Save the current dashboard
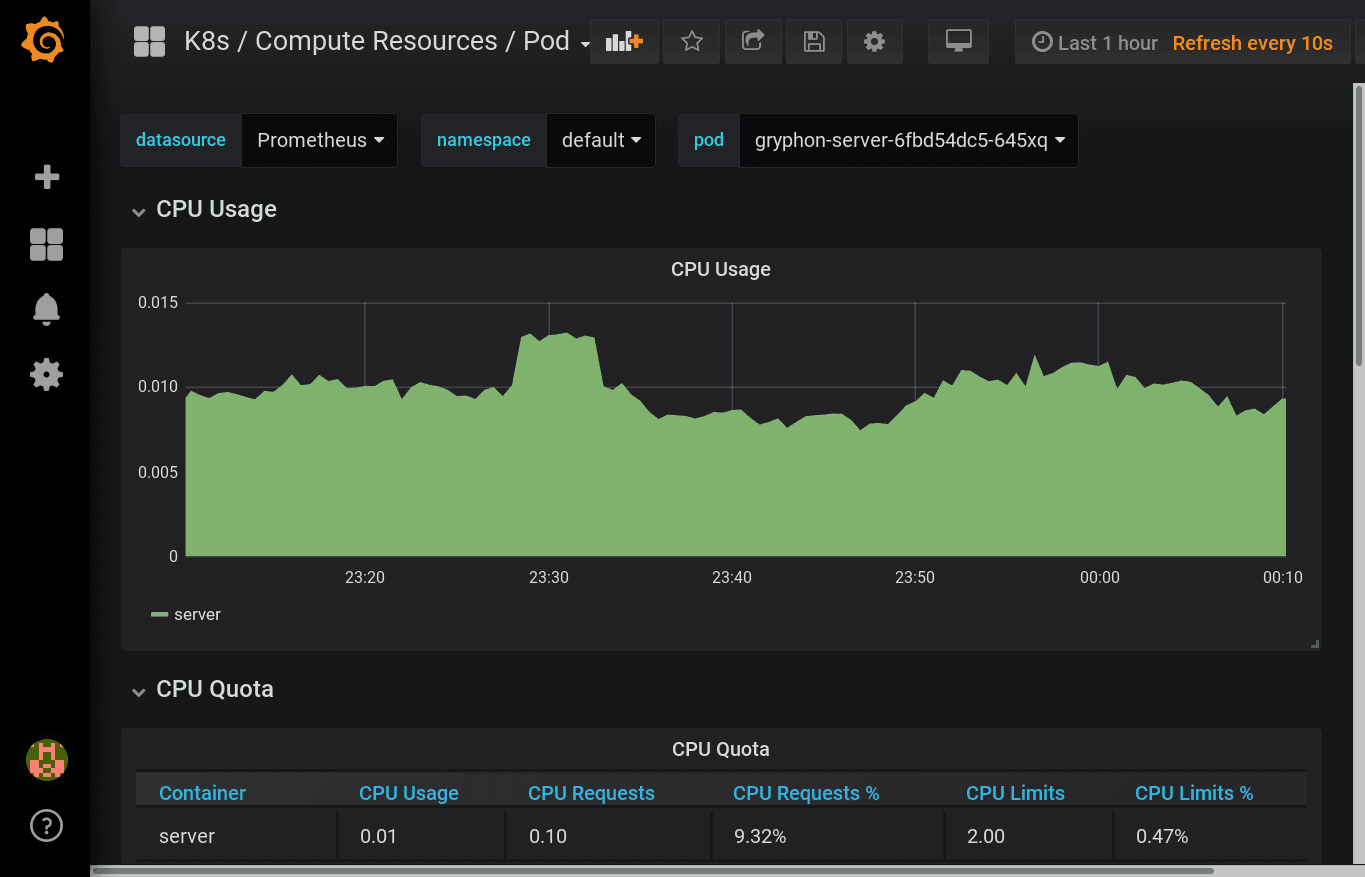The height and width of the screenshot is (877, 1365). point(814,41)
